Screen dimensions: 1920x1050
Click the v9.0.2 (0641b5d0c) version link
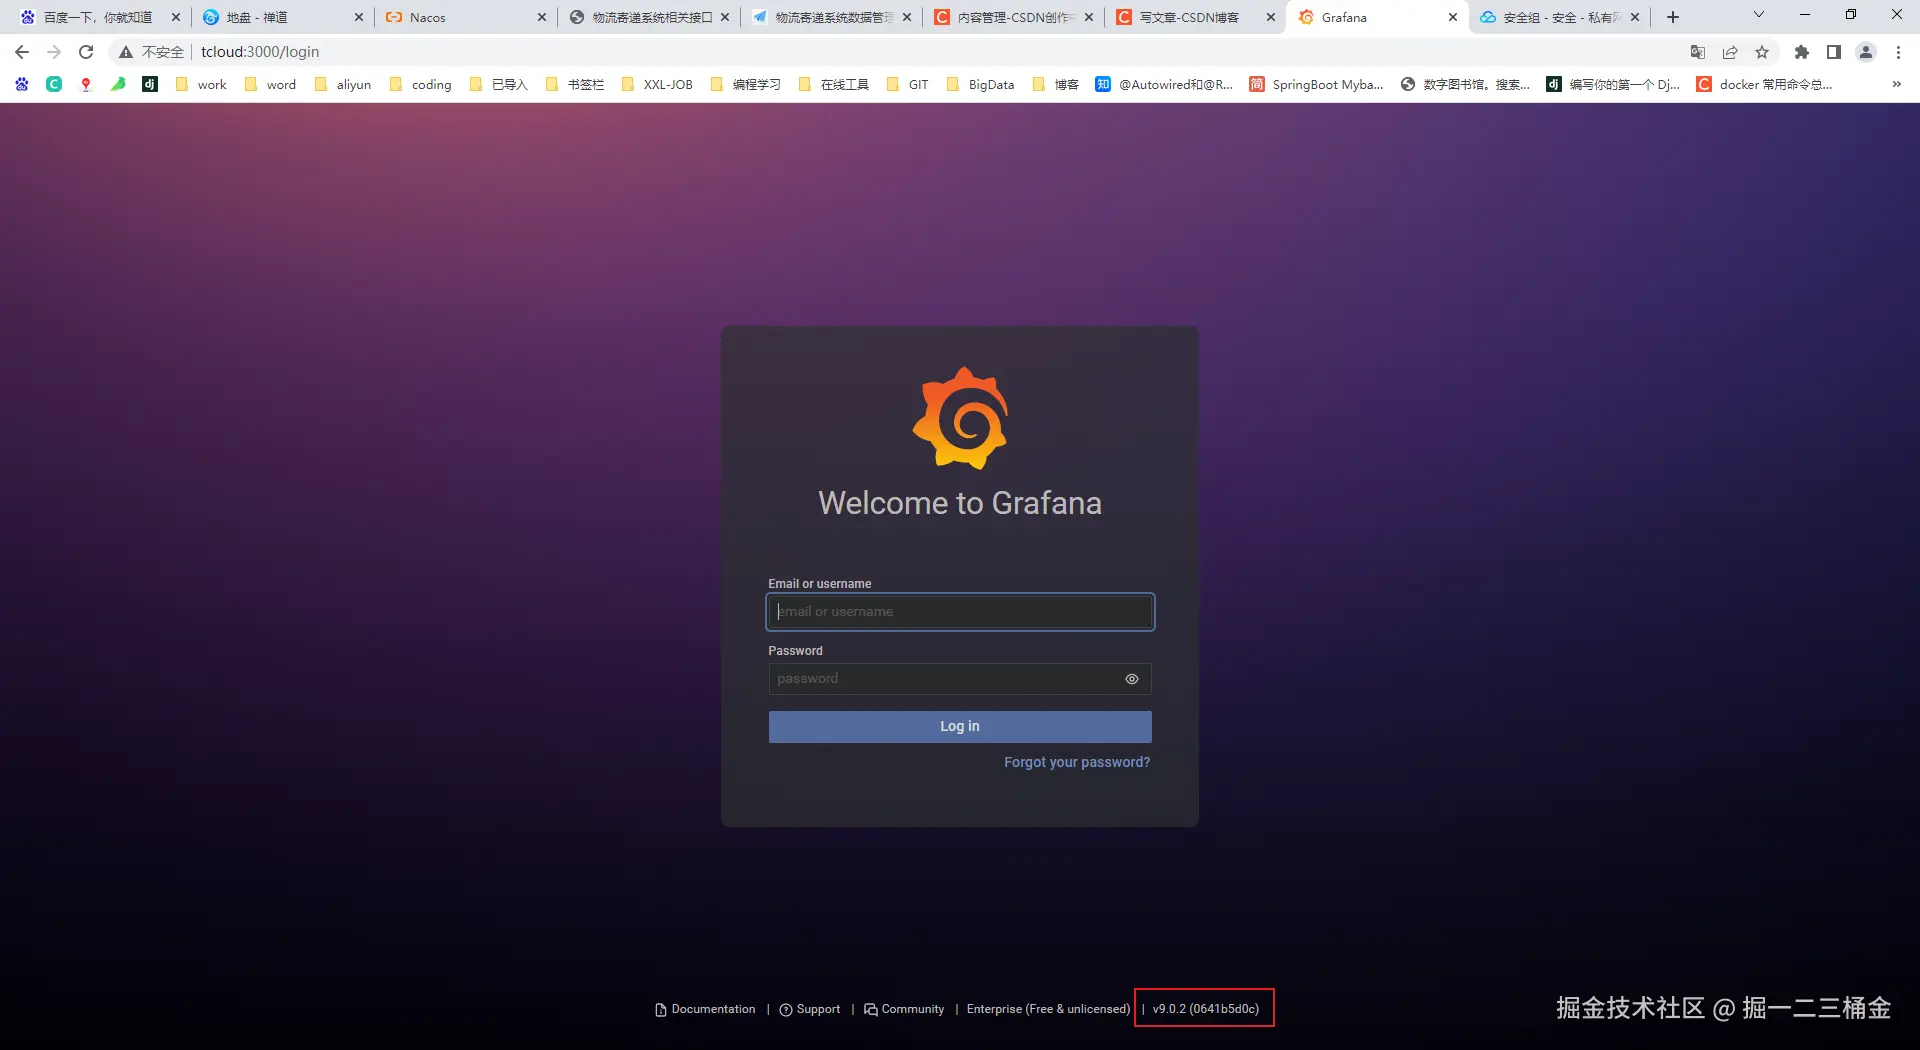(1206, 1009)
